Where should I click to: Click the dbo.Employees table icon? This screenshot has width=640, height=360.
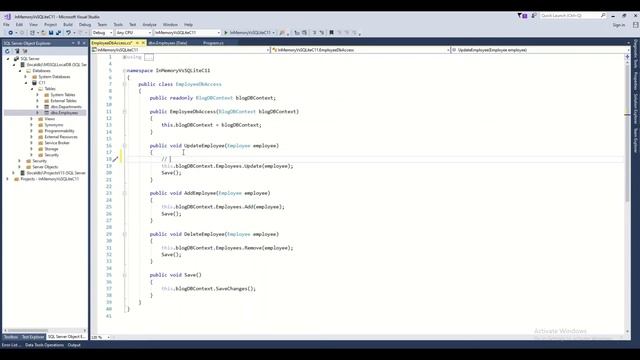click(47, 113)
